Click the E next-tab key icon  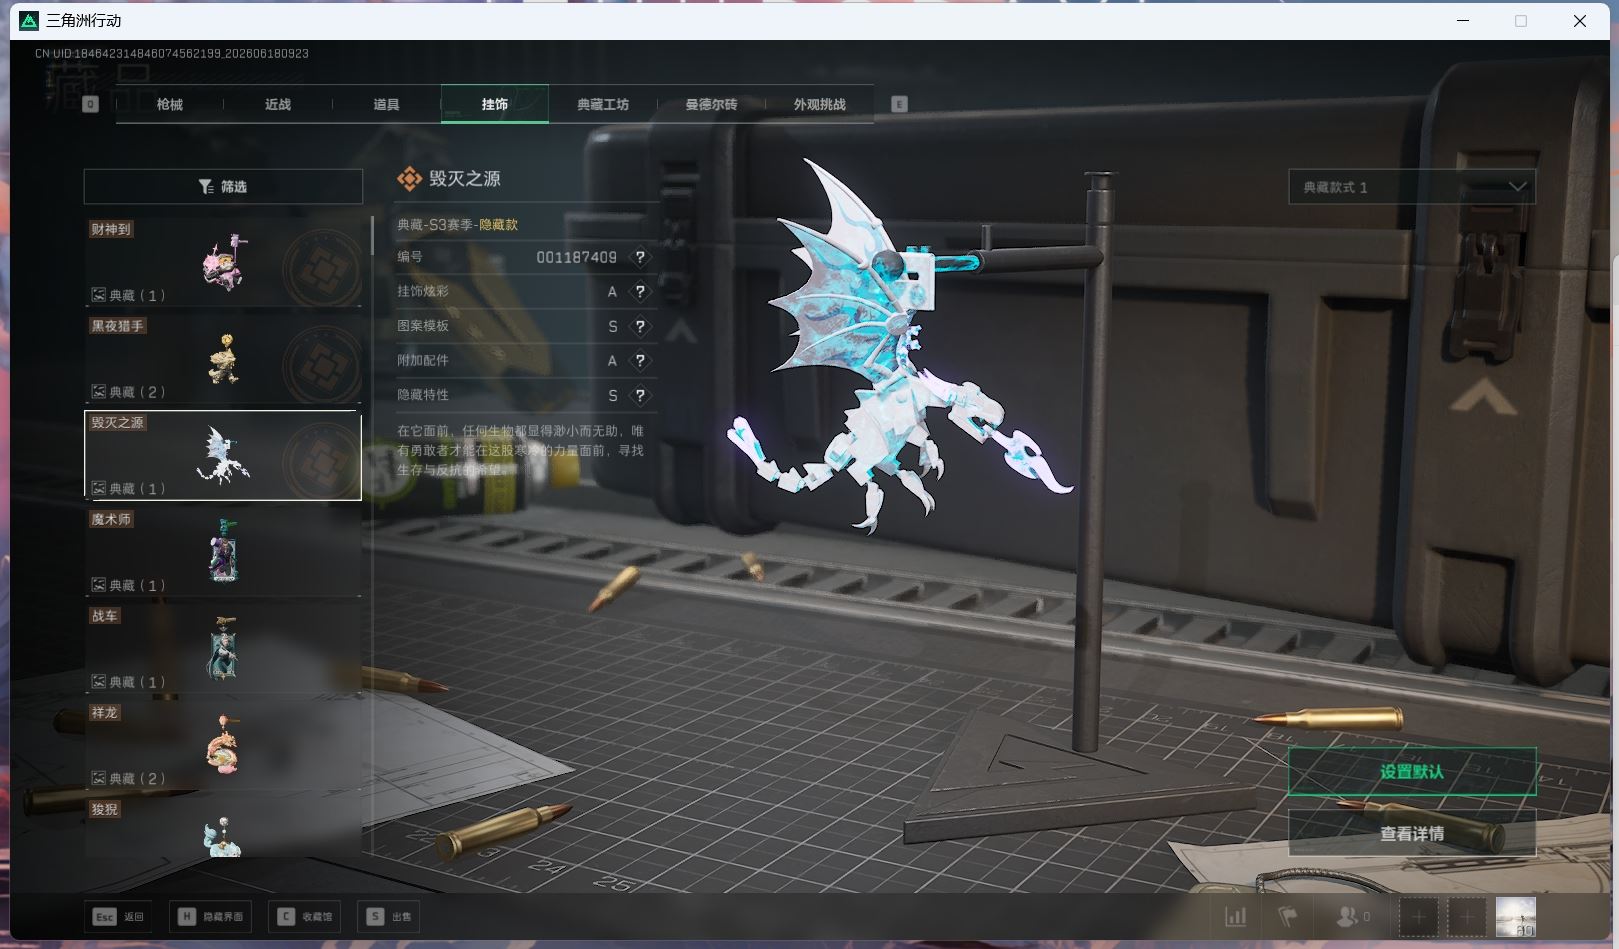coord(899,104)
